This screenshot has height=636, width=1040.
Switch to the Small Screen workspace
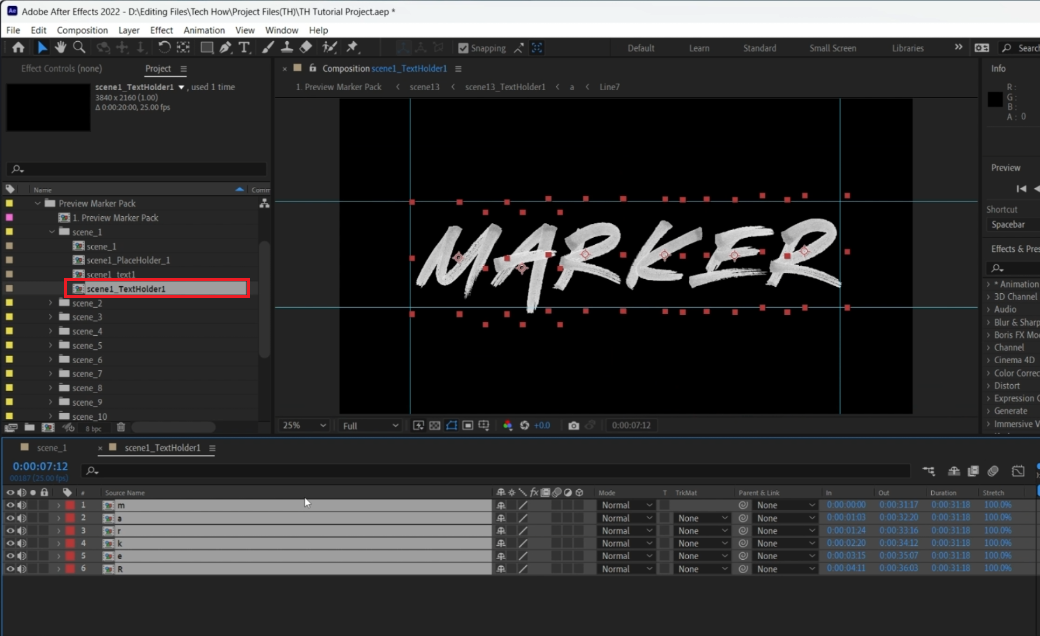(x=833, y=48)
